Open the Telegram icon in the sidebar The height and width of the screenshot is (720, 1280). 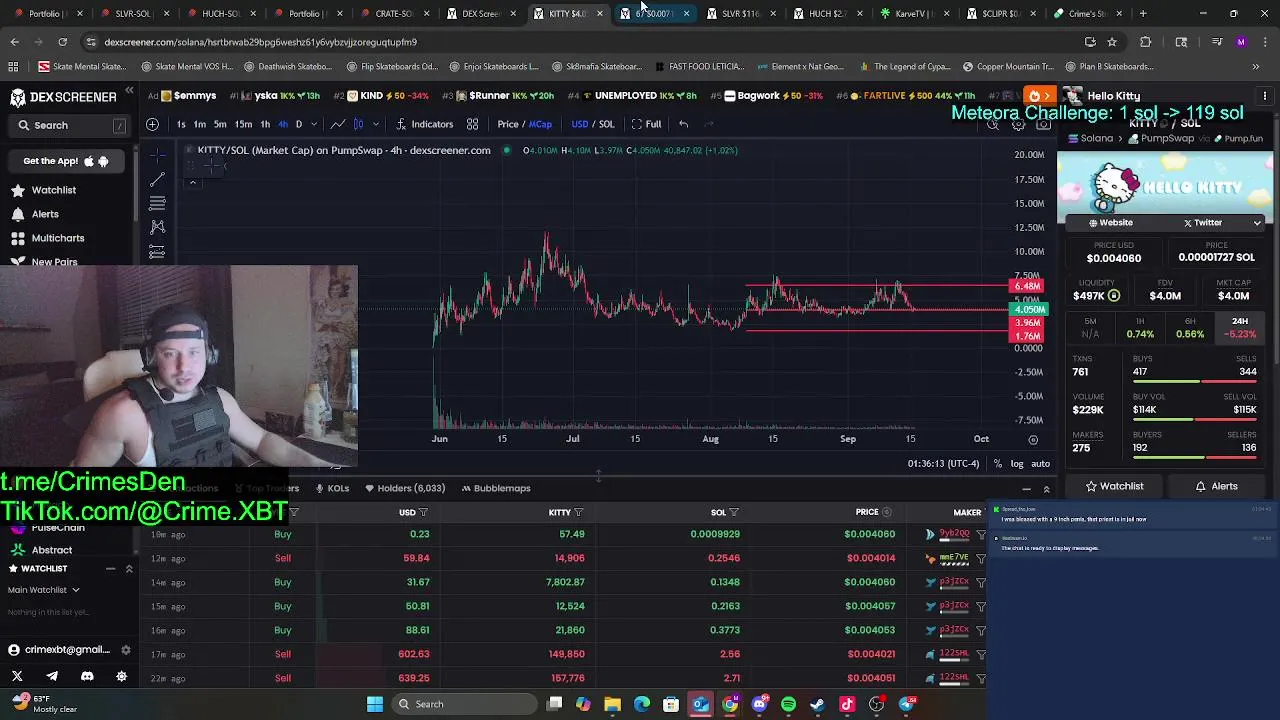(x=52, y=676)
